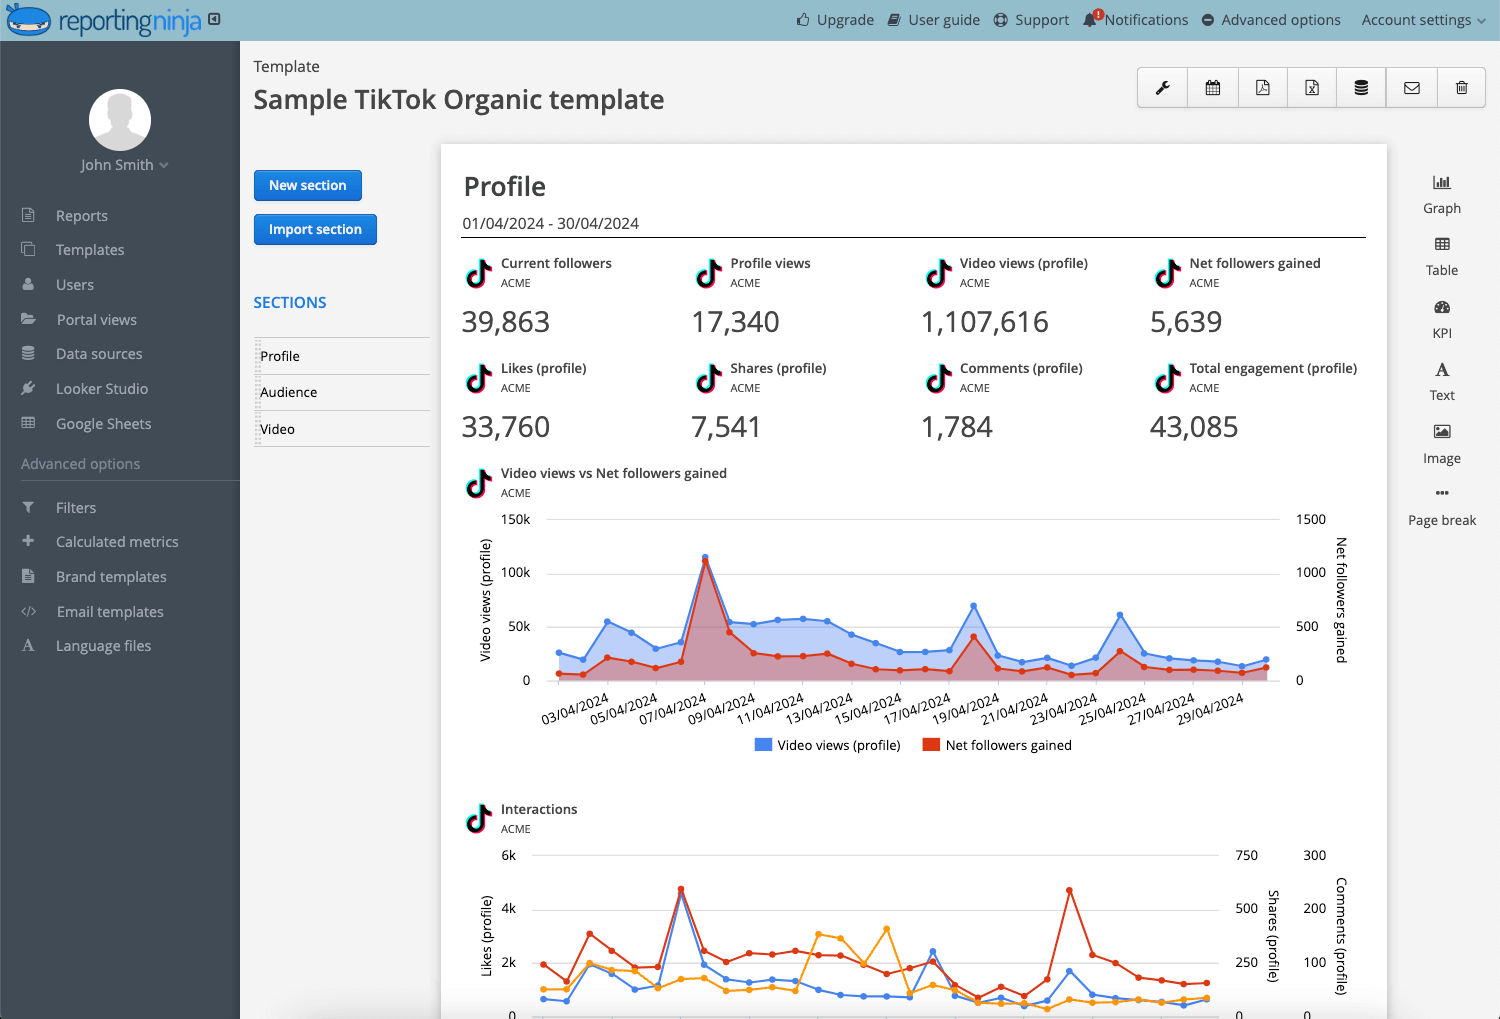Insert a Page break element

tap(1441, 506)
